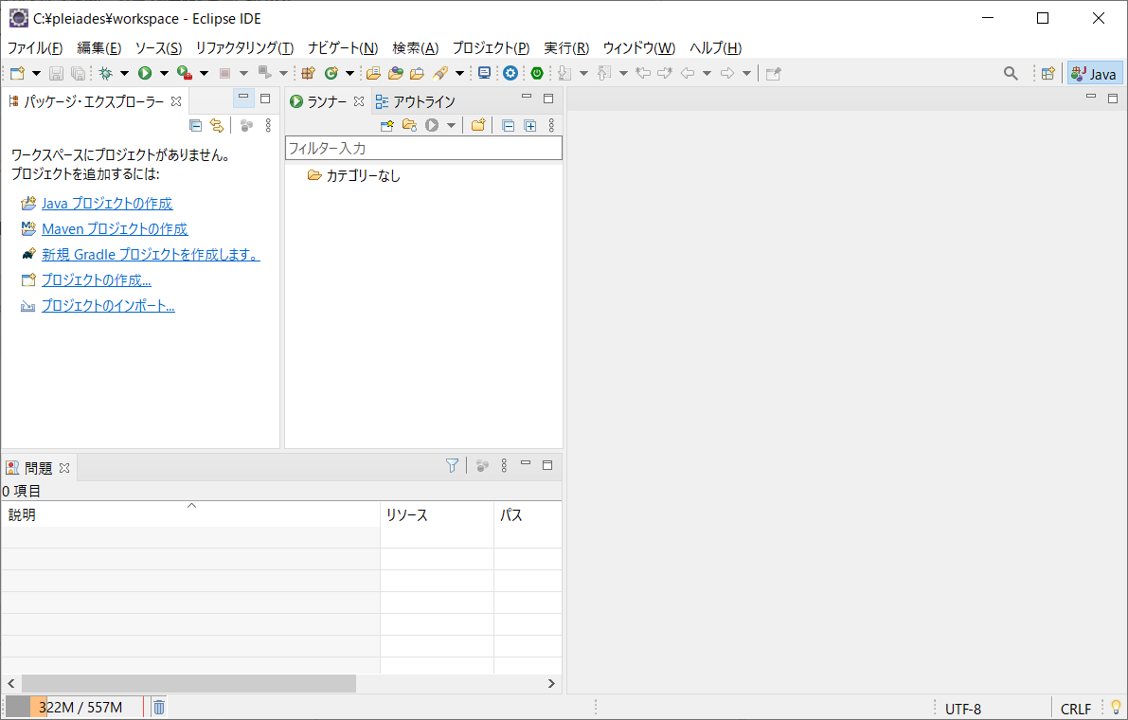Click the フィルター入力 filter field
The image size is (1128, 720).
424,148
